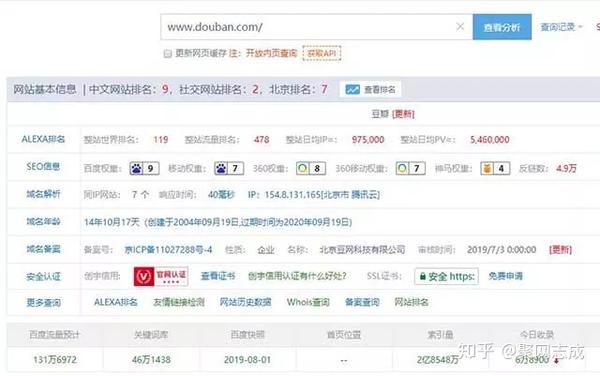
Task: Click keyword count 46万1438
Action: click(x=151, y=360)
